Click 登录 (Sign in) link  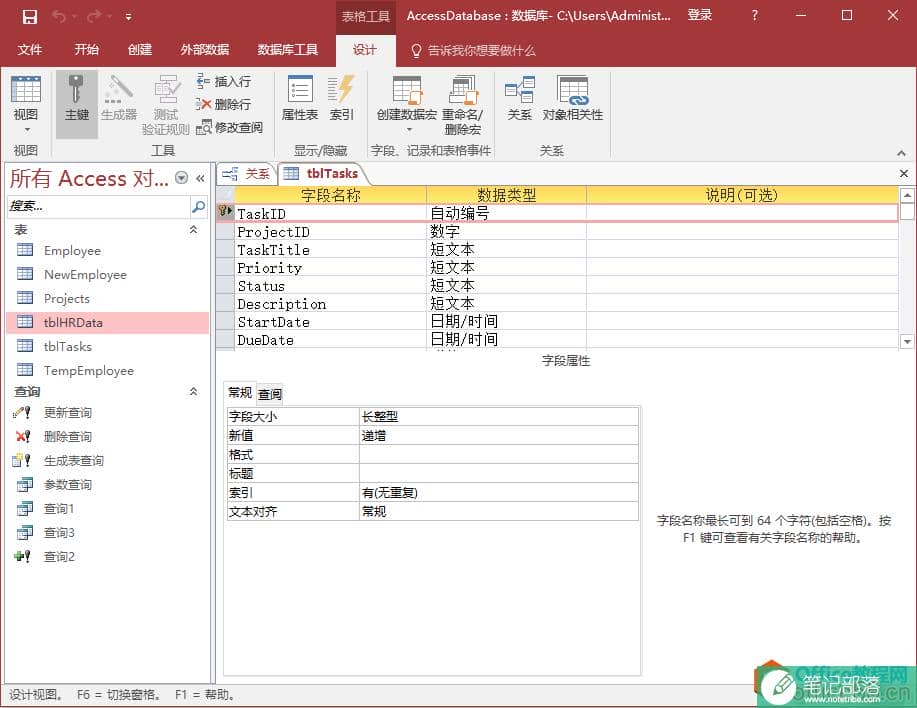point(699,16)
